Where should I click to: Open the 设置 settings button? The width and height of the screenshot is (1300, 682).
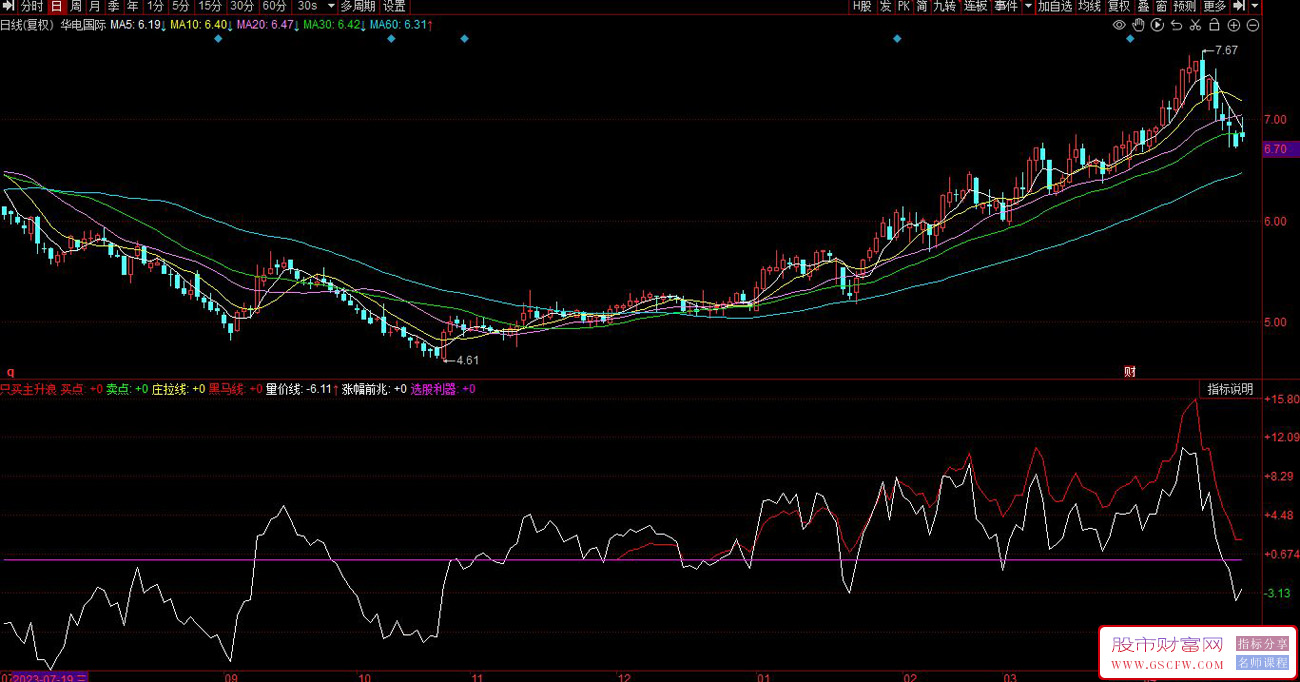394,6
